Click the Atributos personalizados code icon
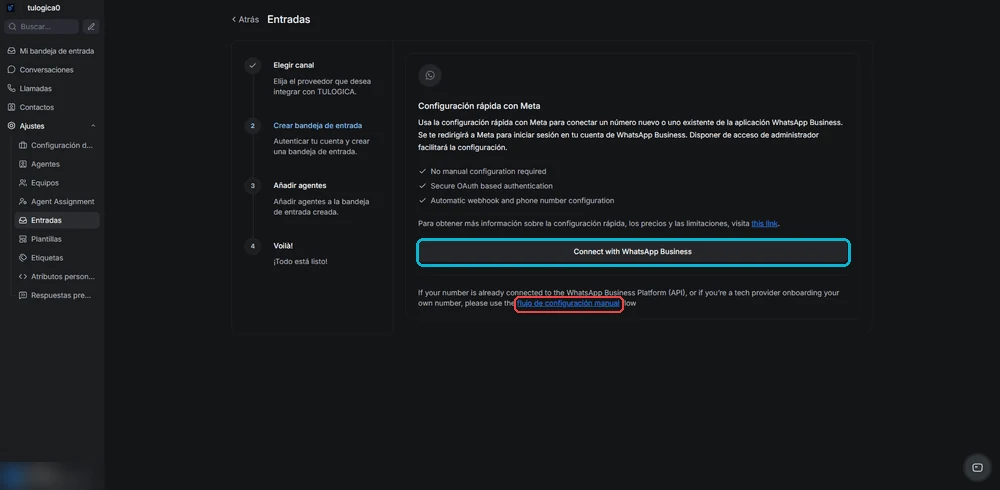Screen dimensions: 1000x490 pos(23,277)
